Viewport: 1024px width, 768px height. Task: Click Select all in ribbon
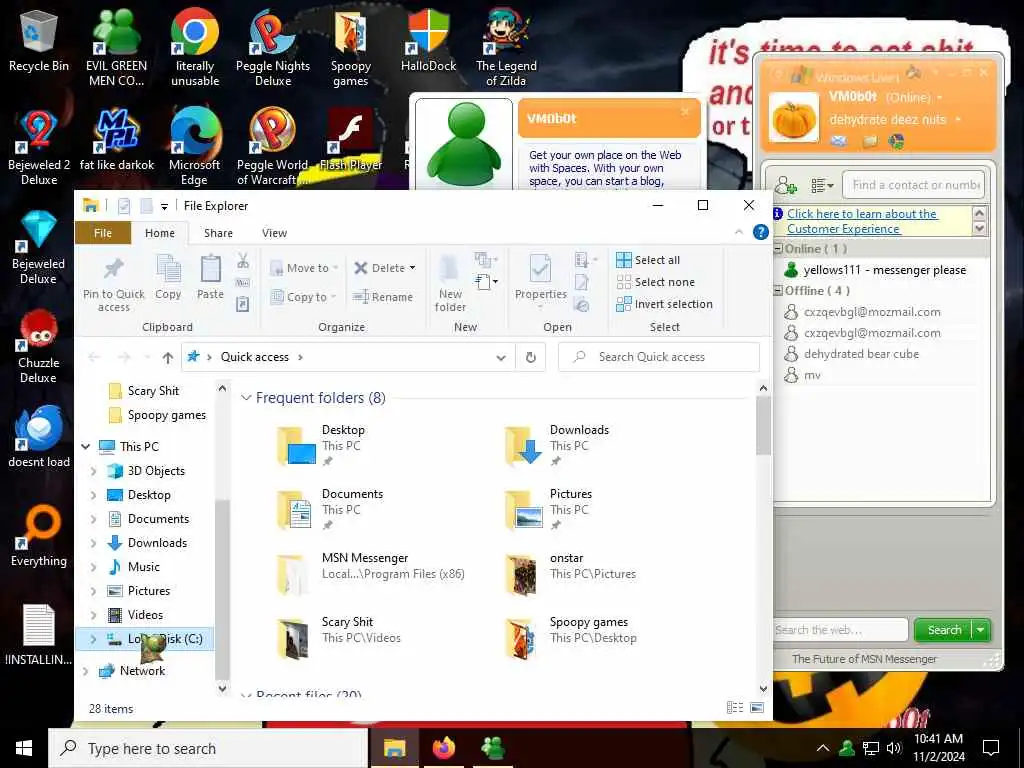[x=648, y=260]
